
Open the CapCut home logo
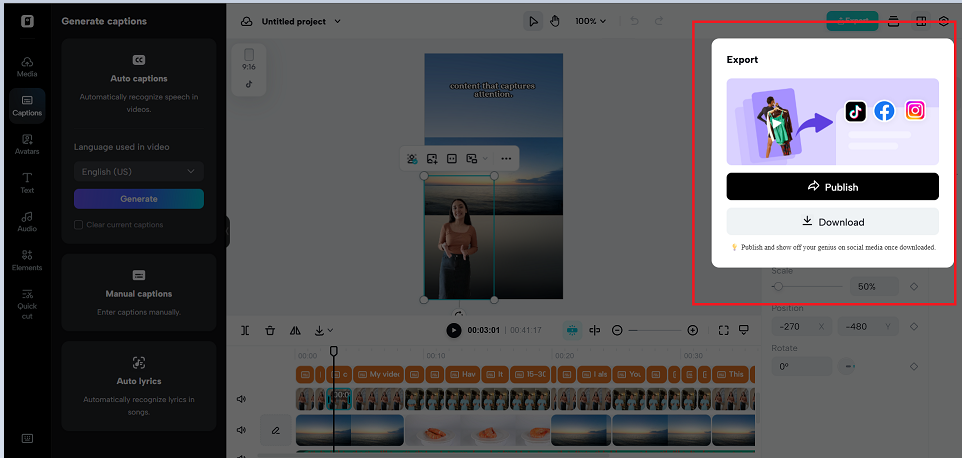click(x=27, y=21)
